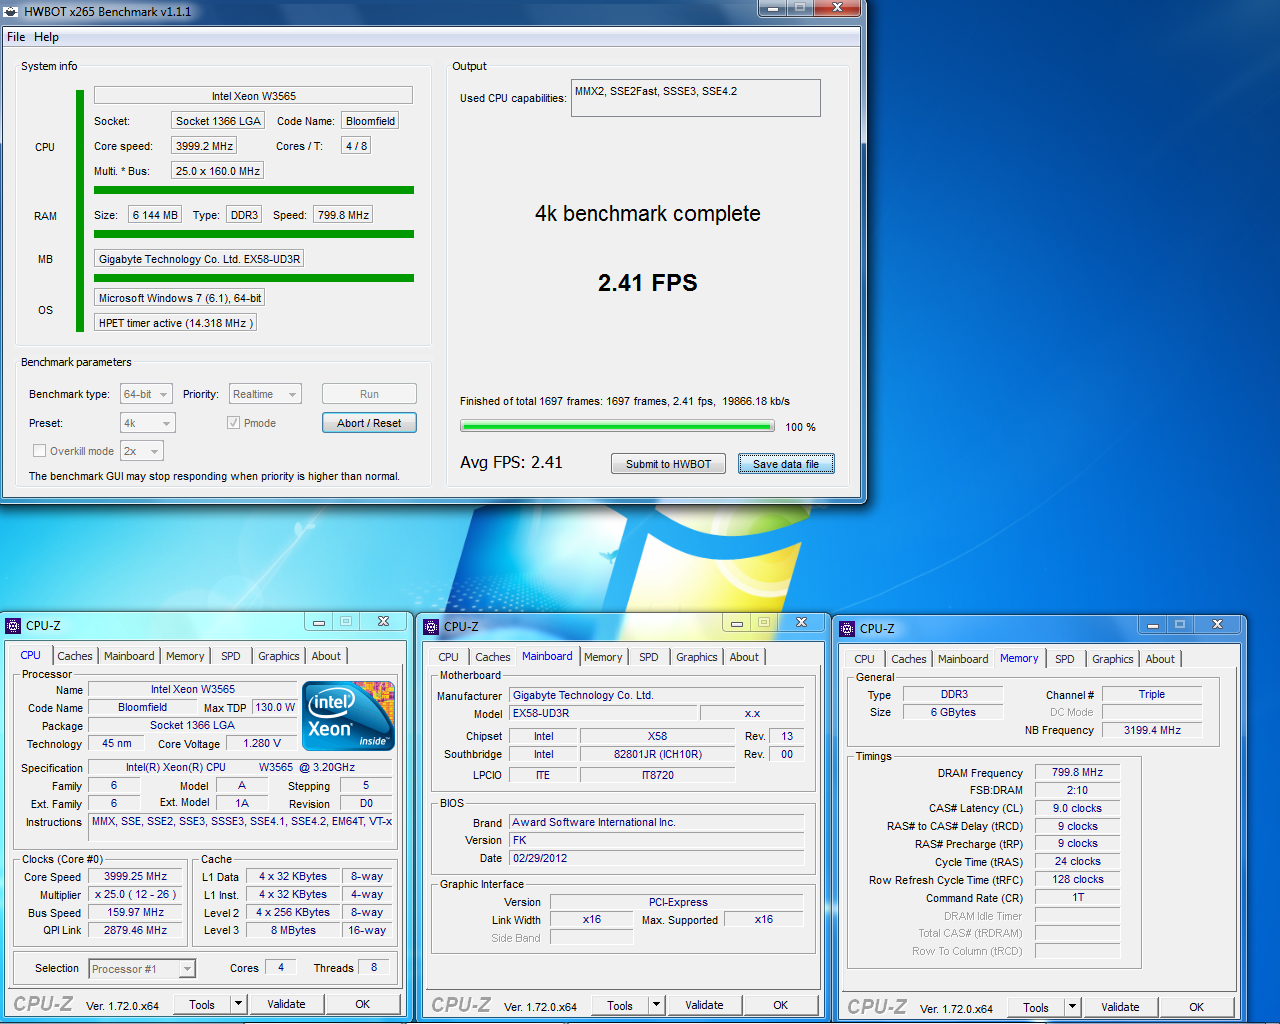Click the Intel Xeon inside logo
Screen dimensions: 1280x1024
pyautogui.click(x=348, y=716)
